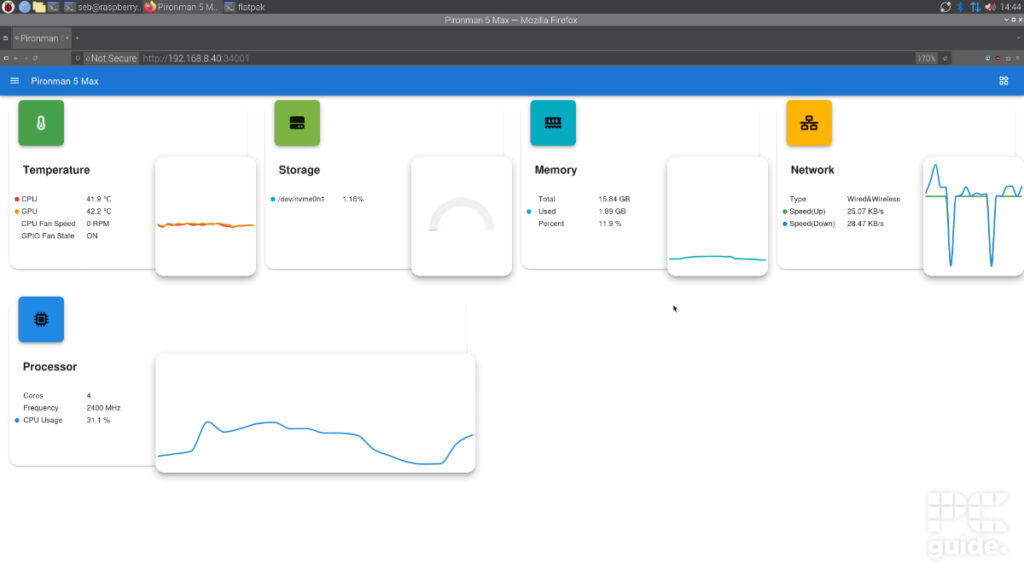
Task: Click the yellow Network icon
Action: (x=809, y=123)
